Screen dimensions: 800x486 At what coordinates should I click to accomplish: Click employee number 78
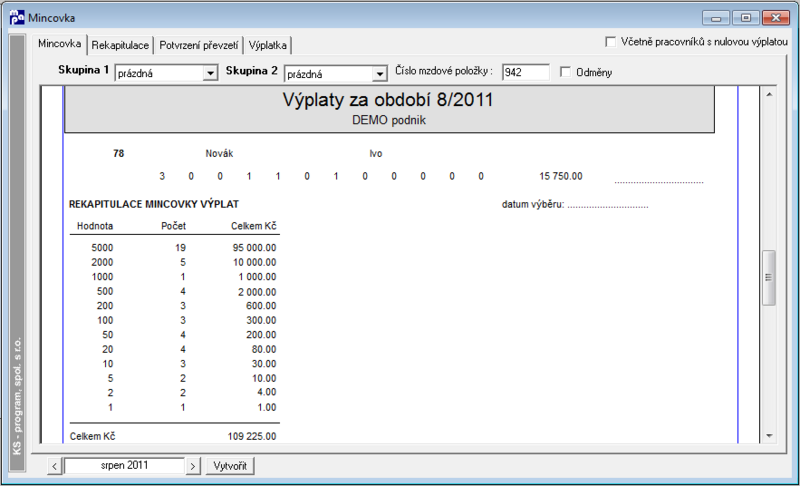click(118, 154)
